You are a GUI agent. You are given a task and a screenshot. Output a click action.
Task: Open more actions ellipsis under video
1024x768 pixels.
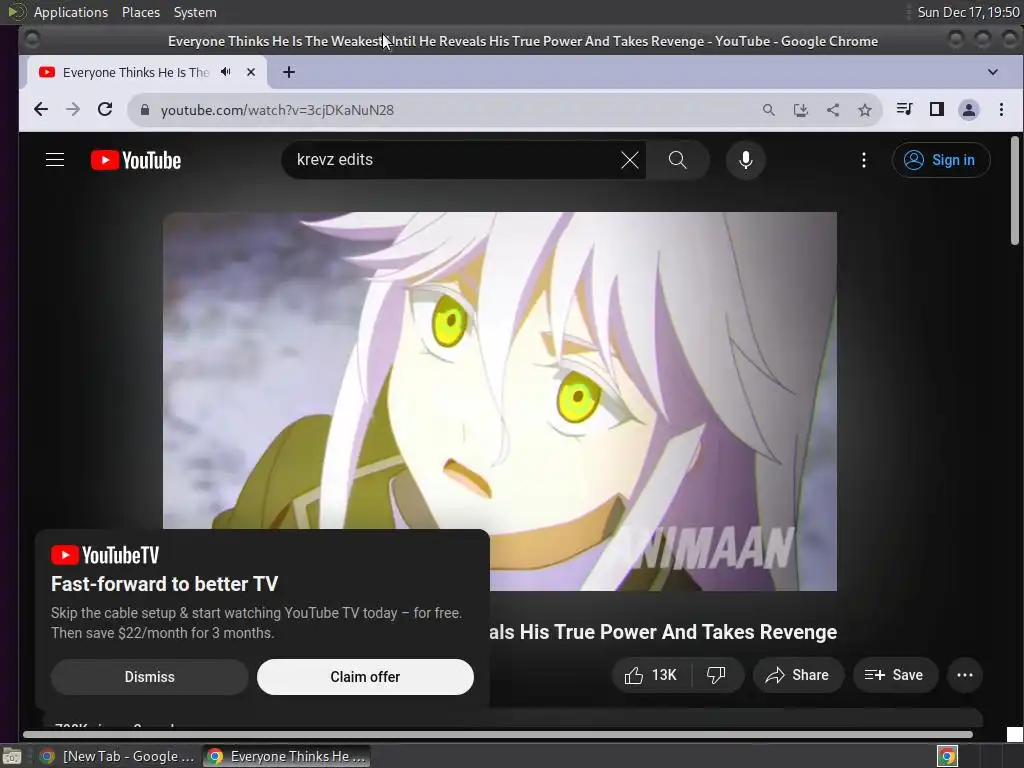point(965,675)
